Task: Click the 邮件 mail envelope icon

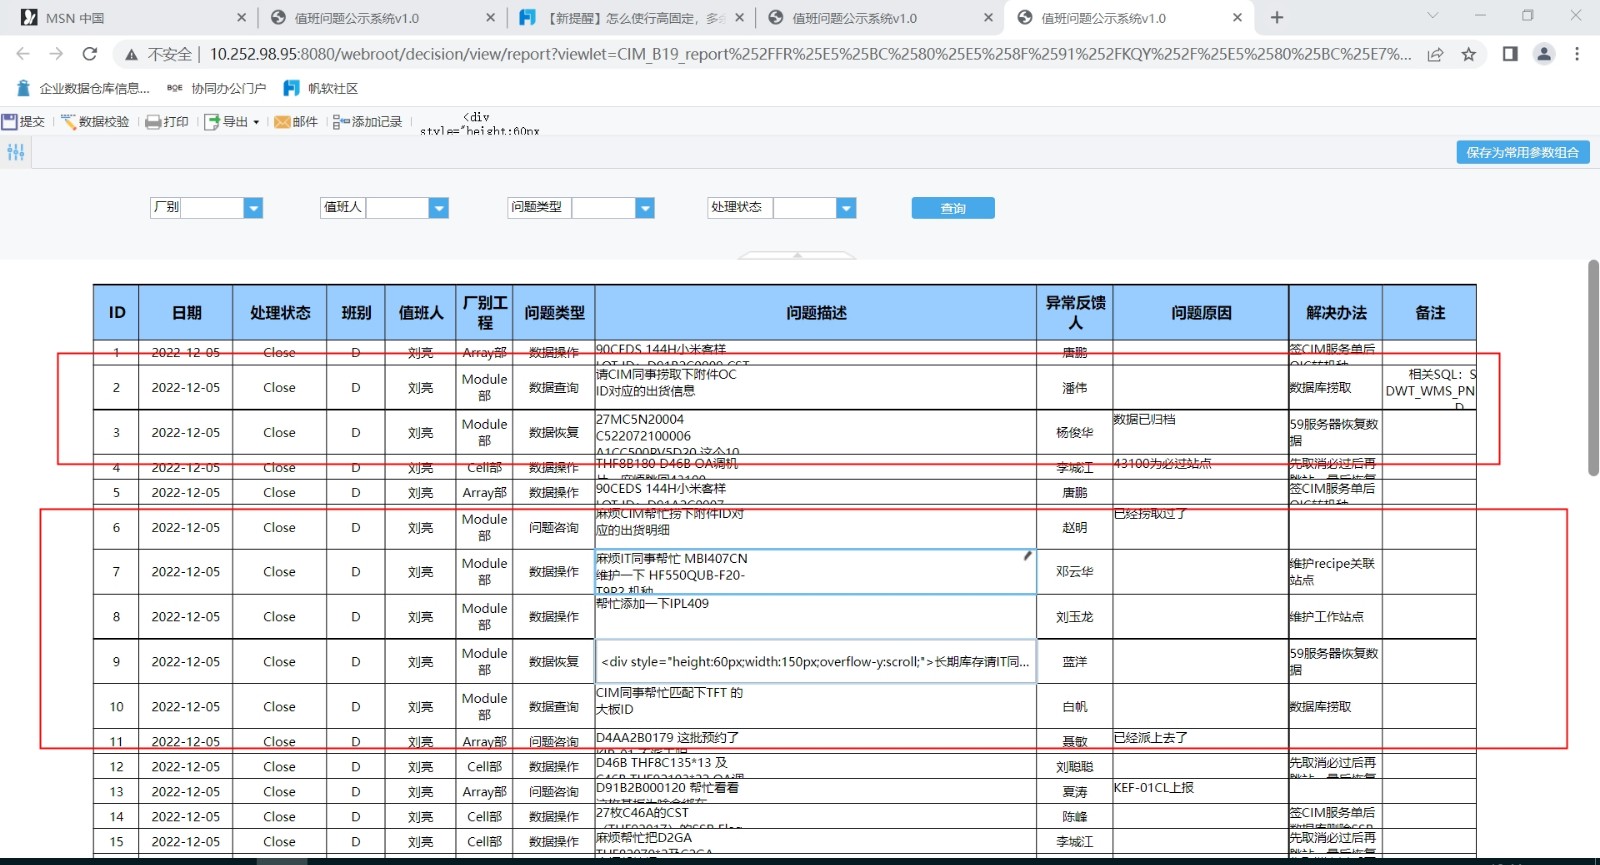Action: point(282,122)
